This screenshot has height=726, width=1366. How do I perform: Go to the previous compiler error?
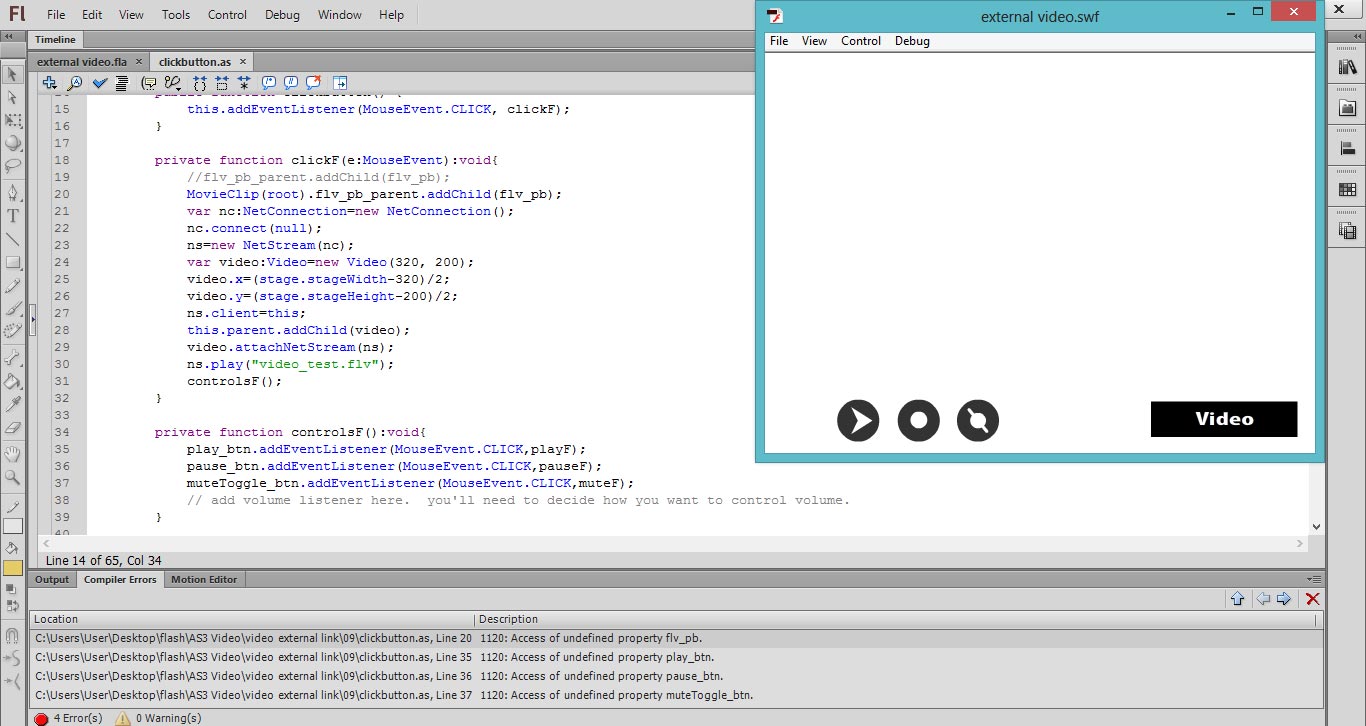1263,599
